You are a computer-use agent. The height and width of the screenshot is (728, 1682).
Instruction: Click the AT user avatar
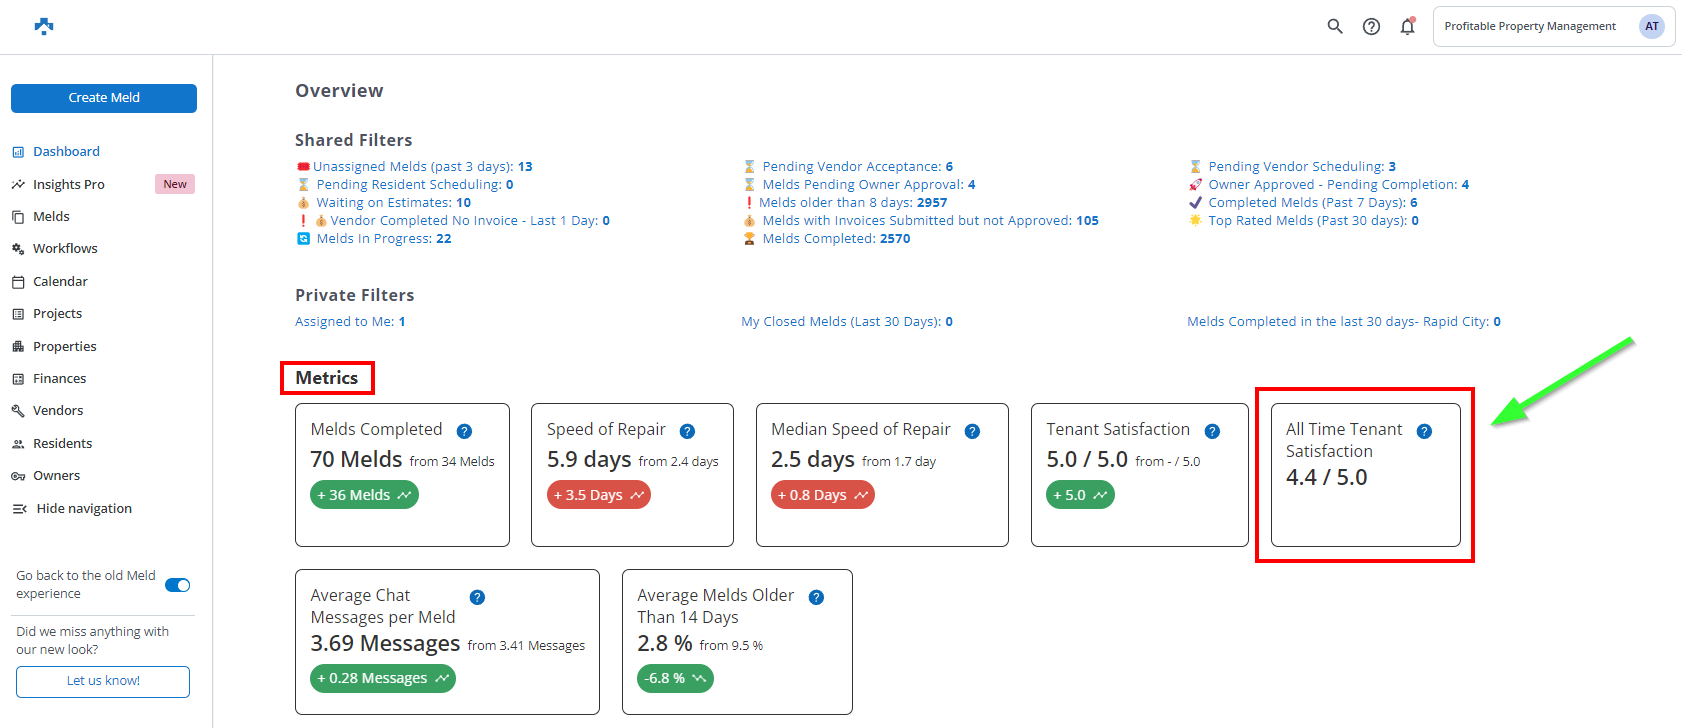[1651, 27]
